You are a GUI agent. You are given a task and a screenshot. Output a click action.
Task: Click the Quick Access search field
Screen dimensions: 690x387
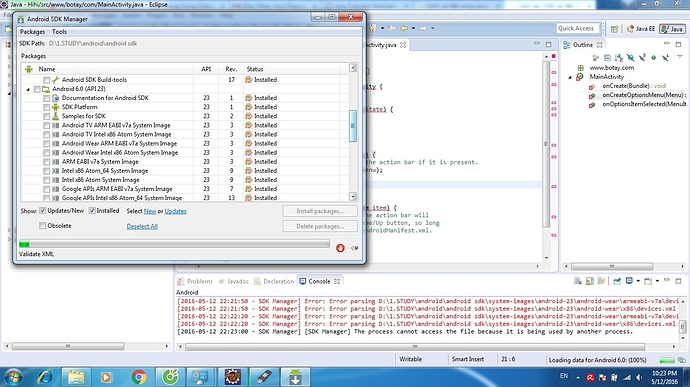[x=578, y=29]
